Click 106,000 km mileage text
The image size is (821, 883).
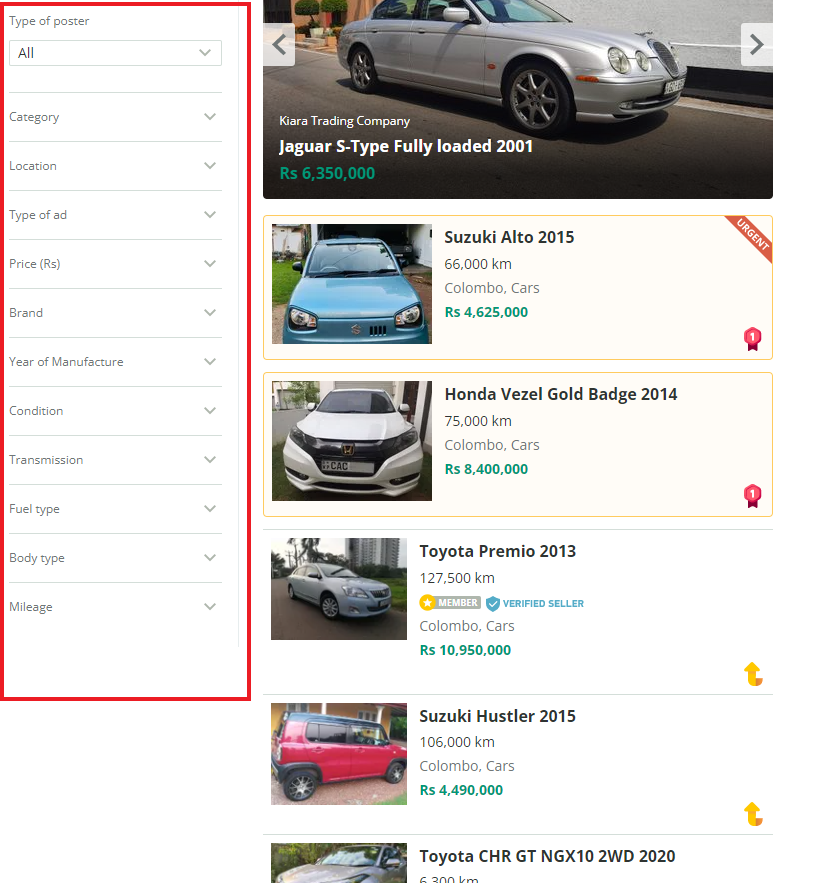coord(457,742)
